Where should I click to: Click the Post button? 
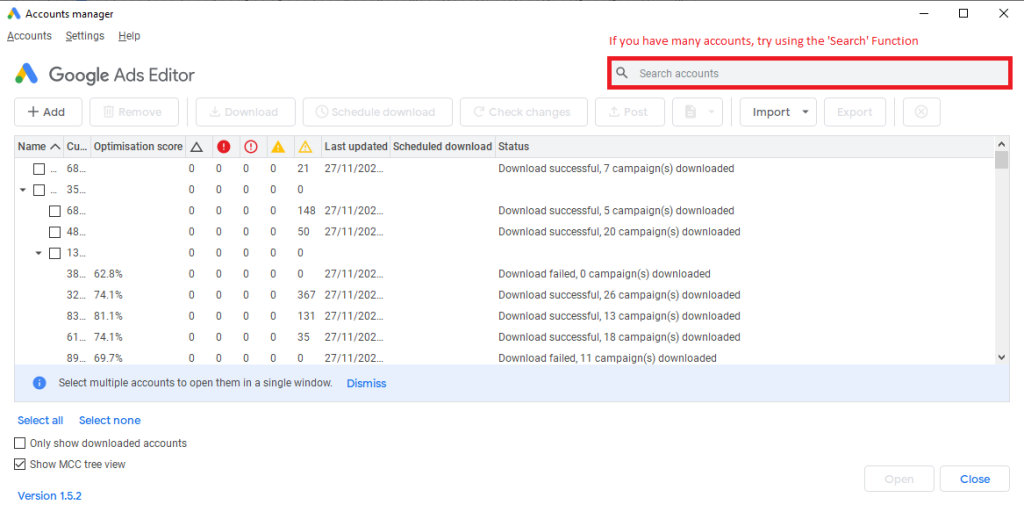click(630, 112)
